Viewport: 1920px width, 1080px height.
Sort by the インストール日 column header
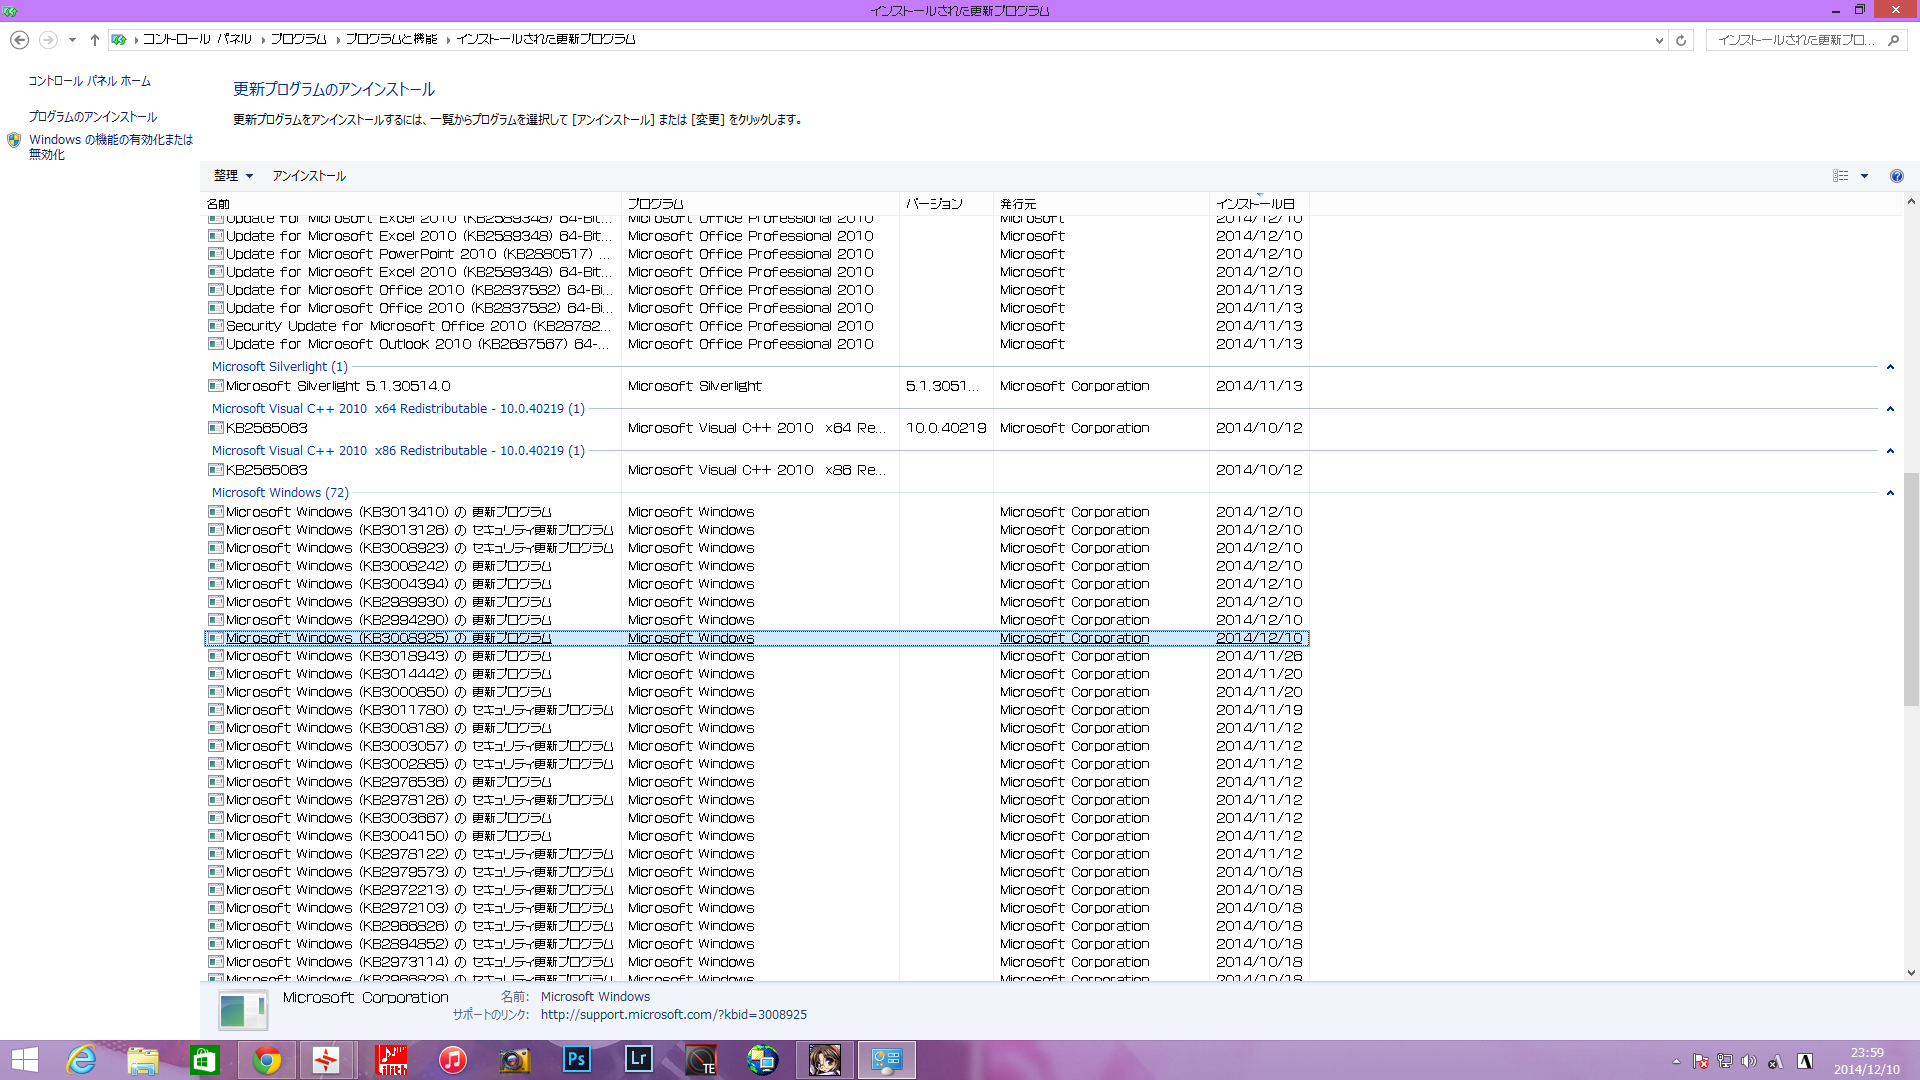point(1259,204)
